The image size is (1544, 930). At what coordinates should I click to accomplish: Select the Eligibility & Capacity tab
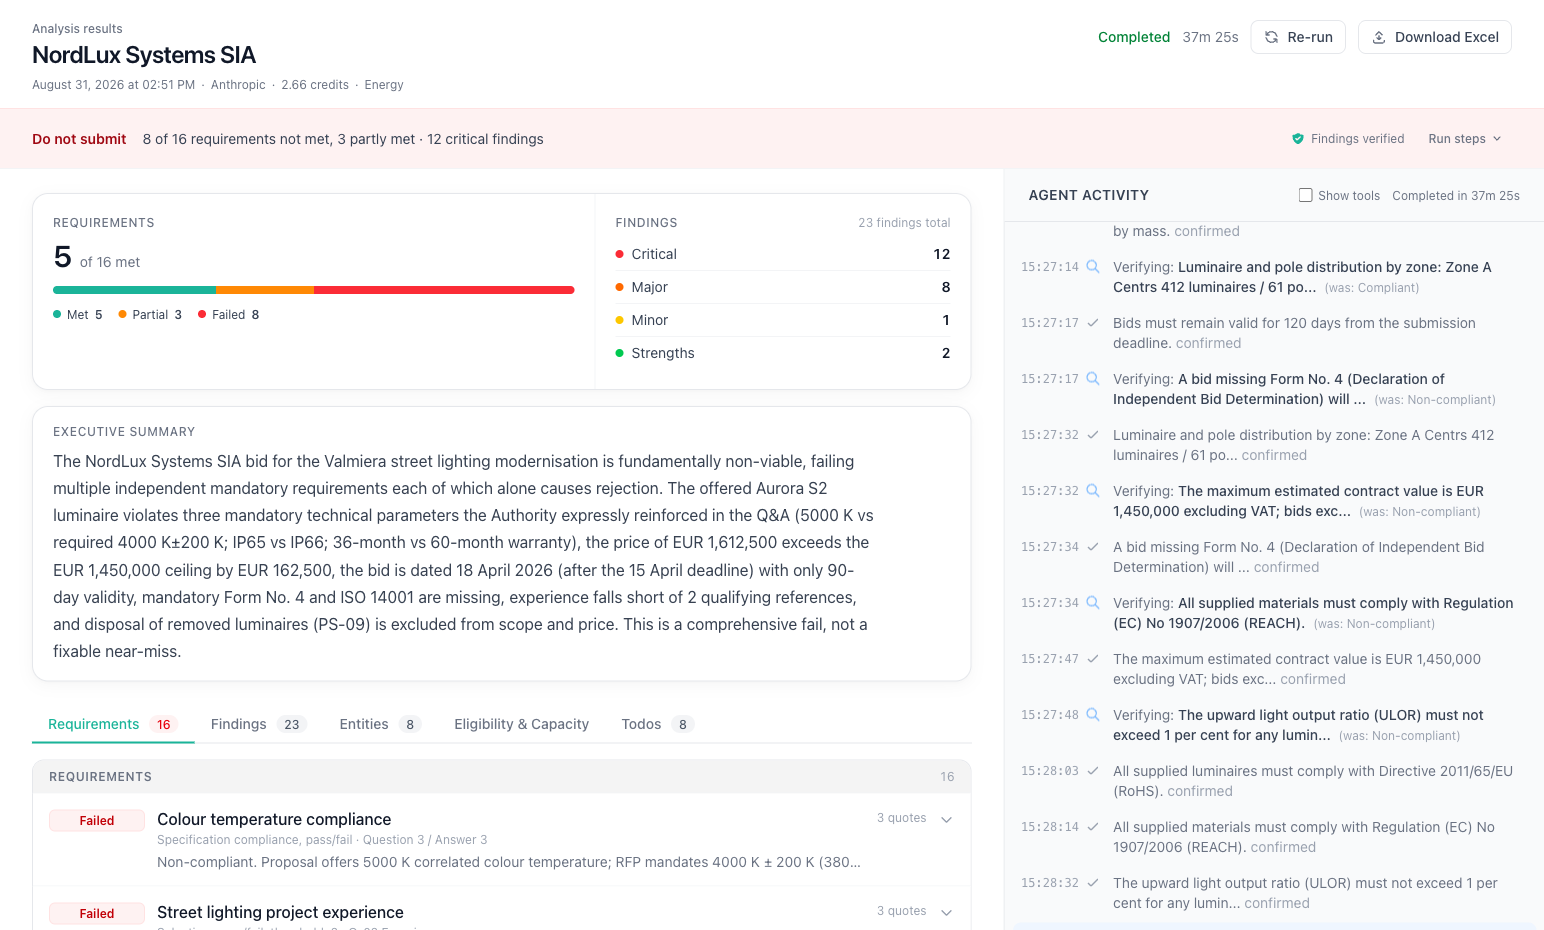521,724
